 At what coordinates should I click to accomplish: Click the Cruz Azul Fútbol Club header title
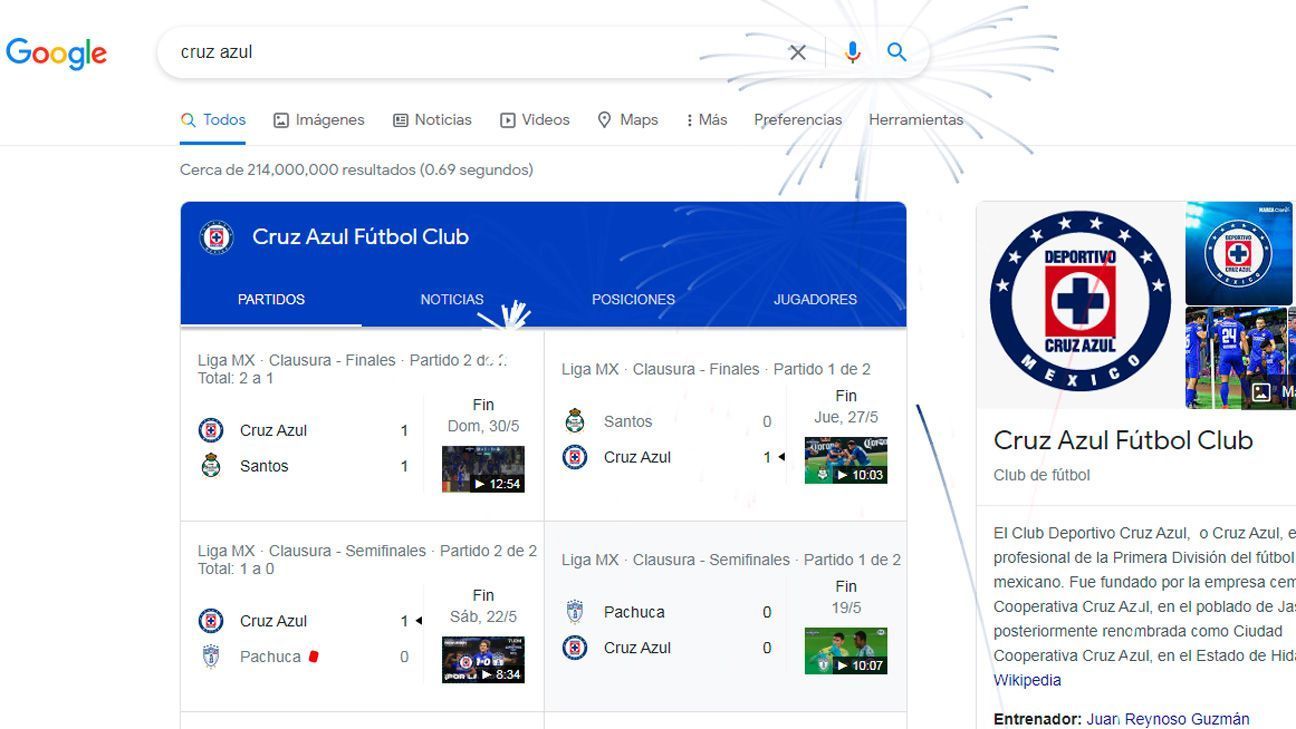360,237
